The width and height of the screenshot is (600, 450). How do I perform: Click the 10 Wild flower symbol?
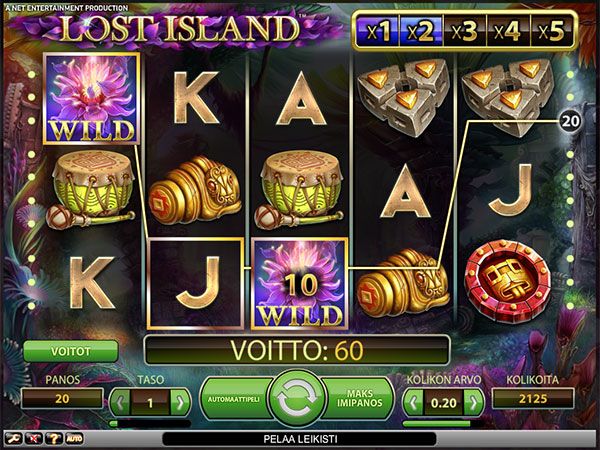[300, 284]
